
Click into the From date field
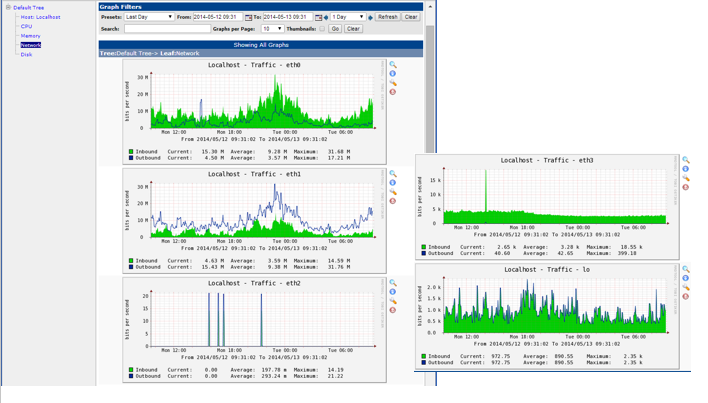(218, 17)
